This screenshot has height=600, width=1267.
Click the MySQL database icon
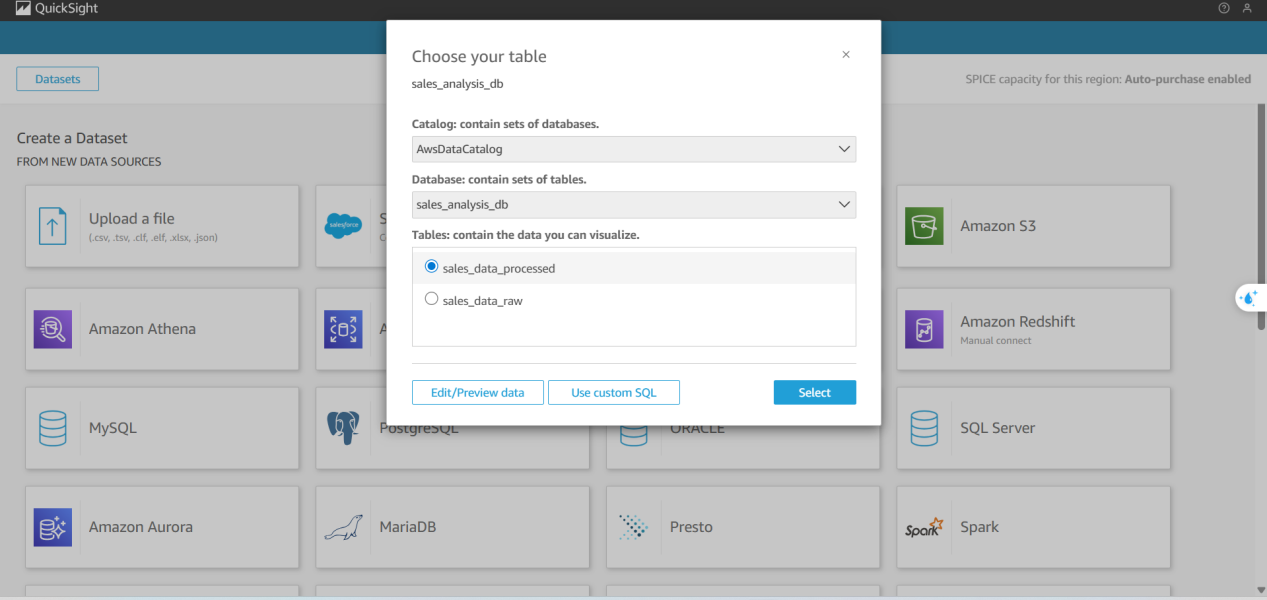(x=53, y=428)
